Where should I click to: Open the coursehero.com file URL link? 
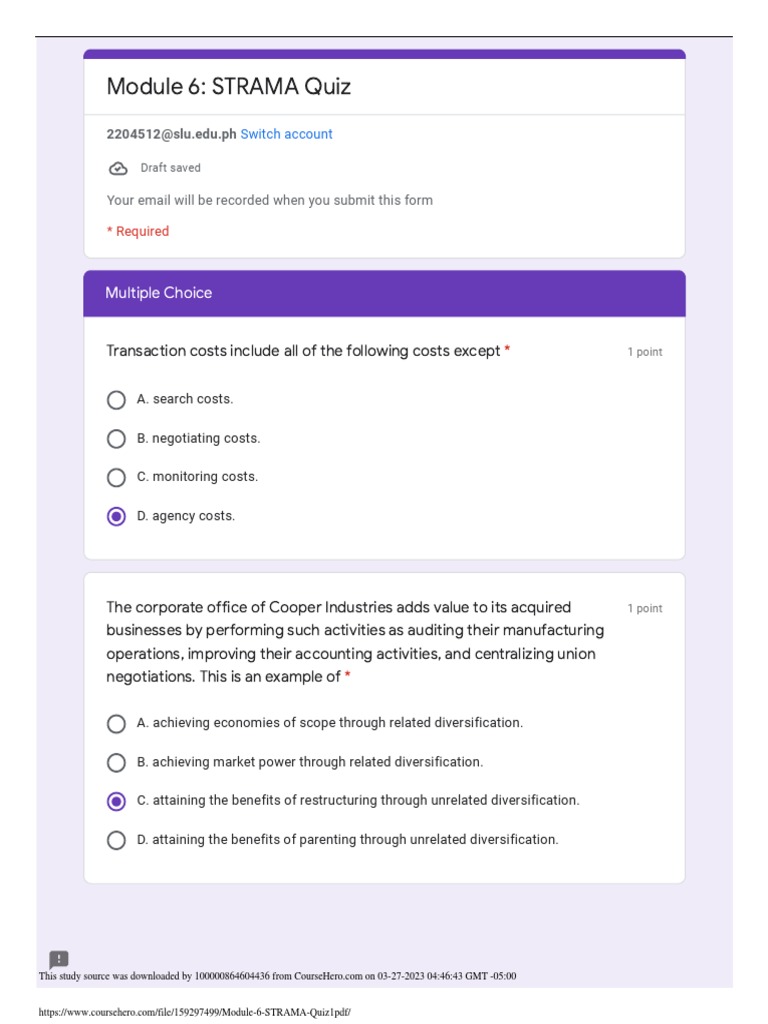(x=194, y=1012)
